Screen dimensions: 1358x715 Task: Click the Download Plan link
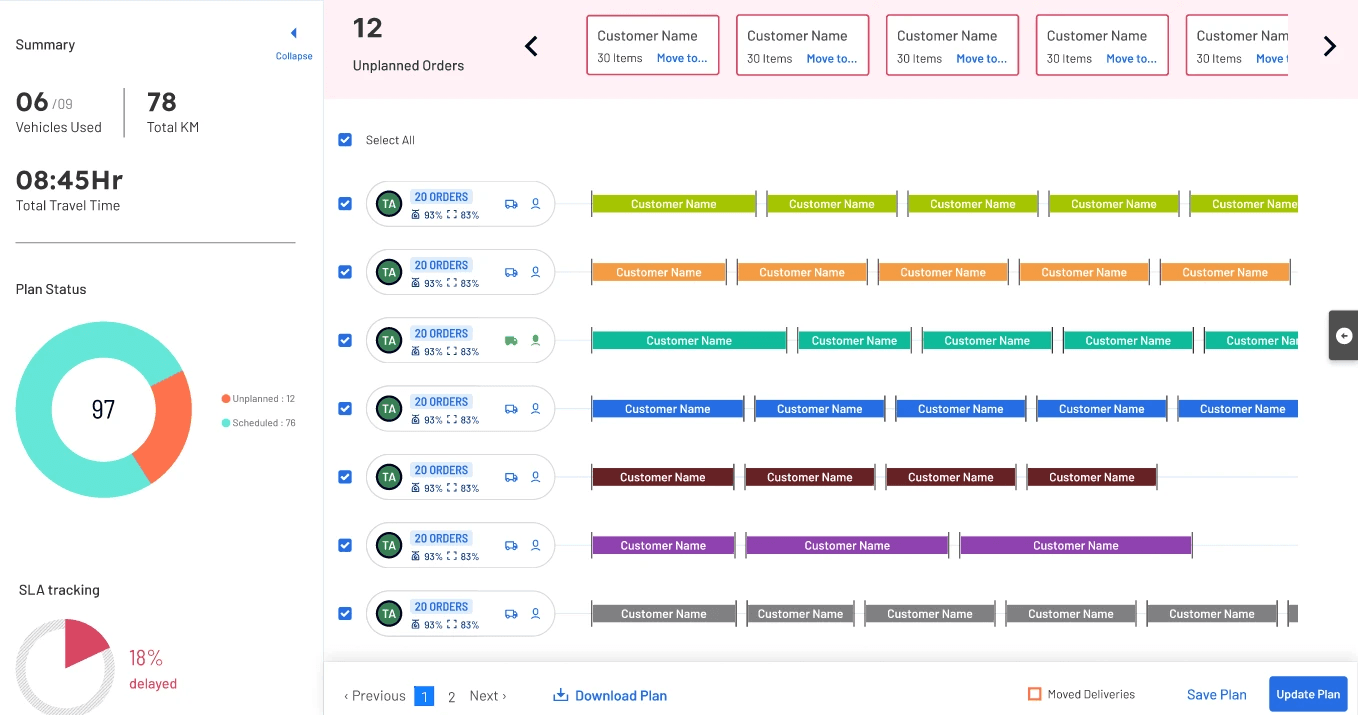click(x=610, y=695)
